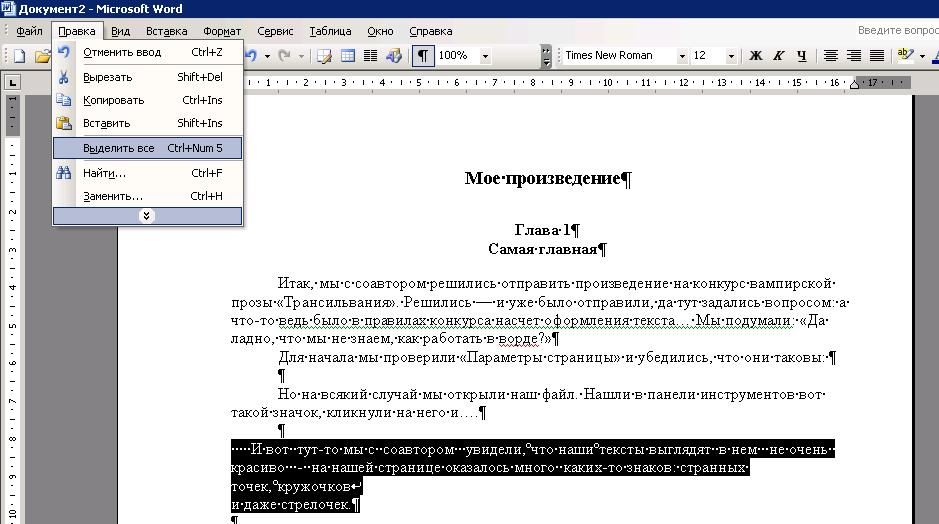Viewport: 939px width, 524px height.
Task: Close the Правка menu via its title
Action: pos(77,31)
